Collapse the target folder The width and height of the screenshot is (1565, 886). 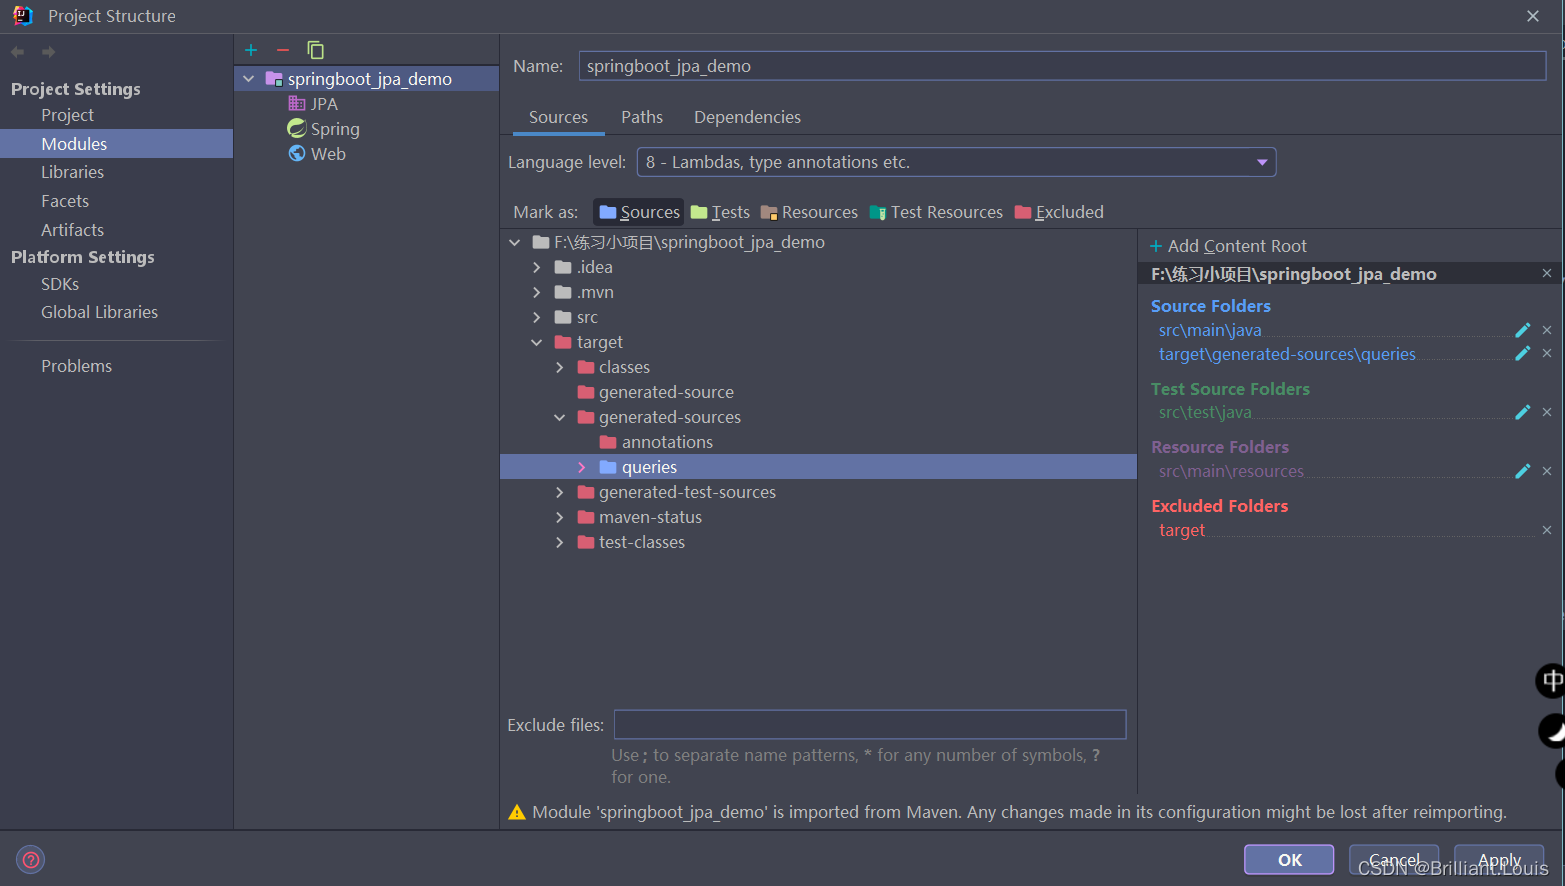pos(537,342)
